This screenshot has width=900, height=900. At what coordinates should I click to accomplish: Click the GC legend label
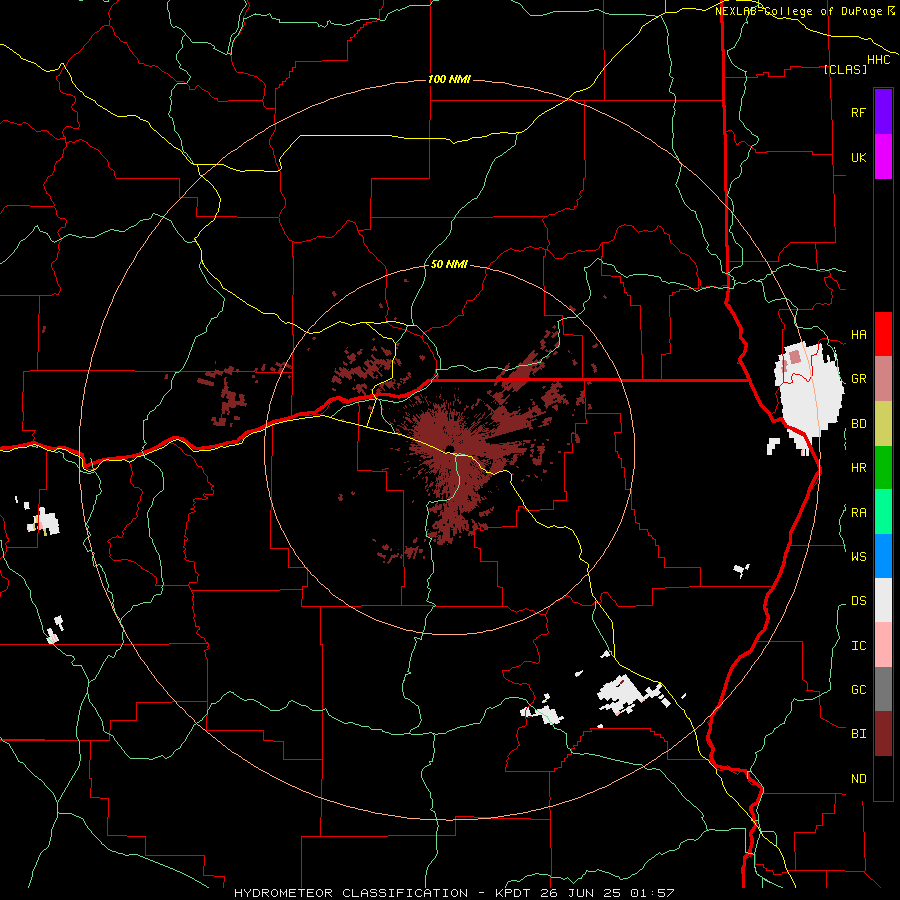point(858,690)
